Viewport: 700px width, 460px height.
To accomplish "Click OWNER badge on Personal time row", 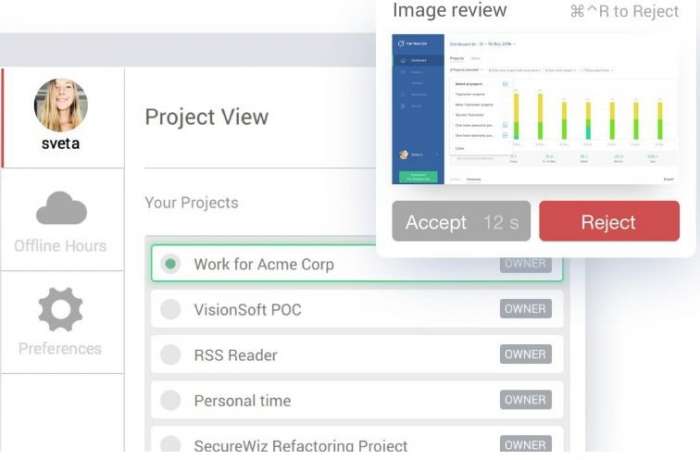I will pos(525,399).
